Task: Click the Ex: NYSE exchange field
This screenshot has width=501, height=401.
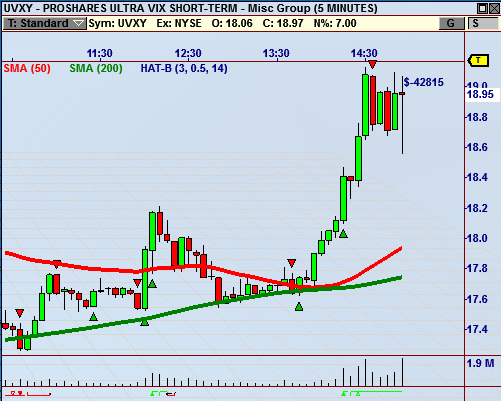Action: 179,23
